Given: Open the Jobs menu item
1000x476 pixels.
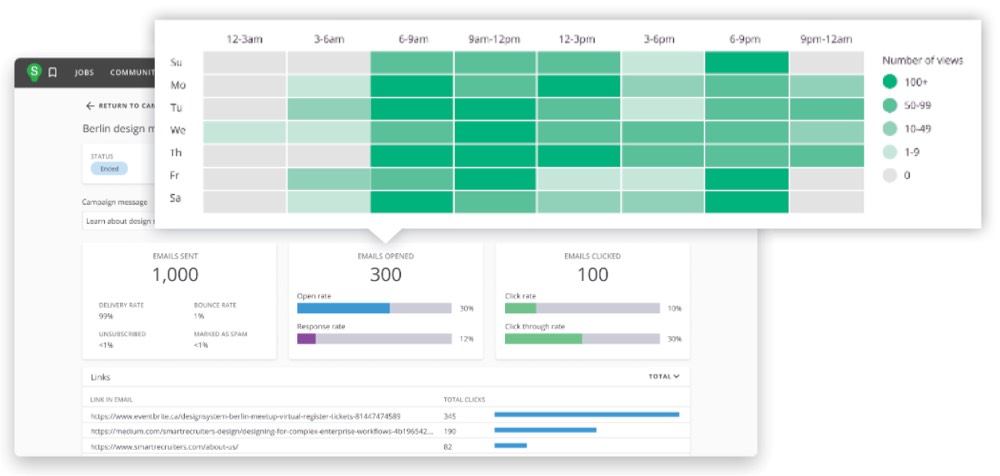Looking at the screenshot, I should point(84,73).
